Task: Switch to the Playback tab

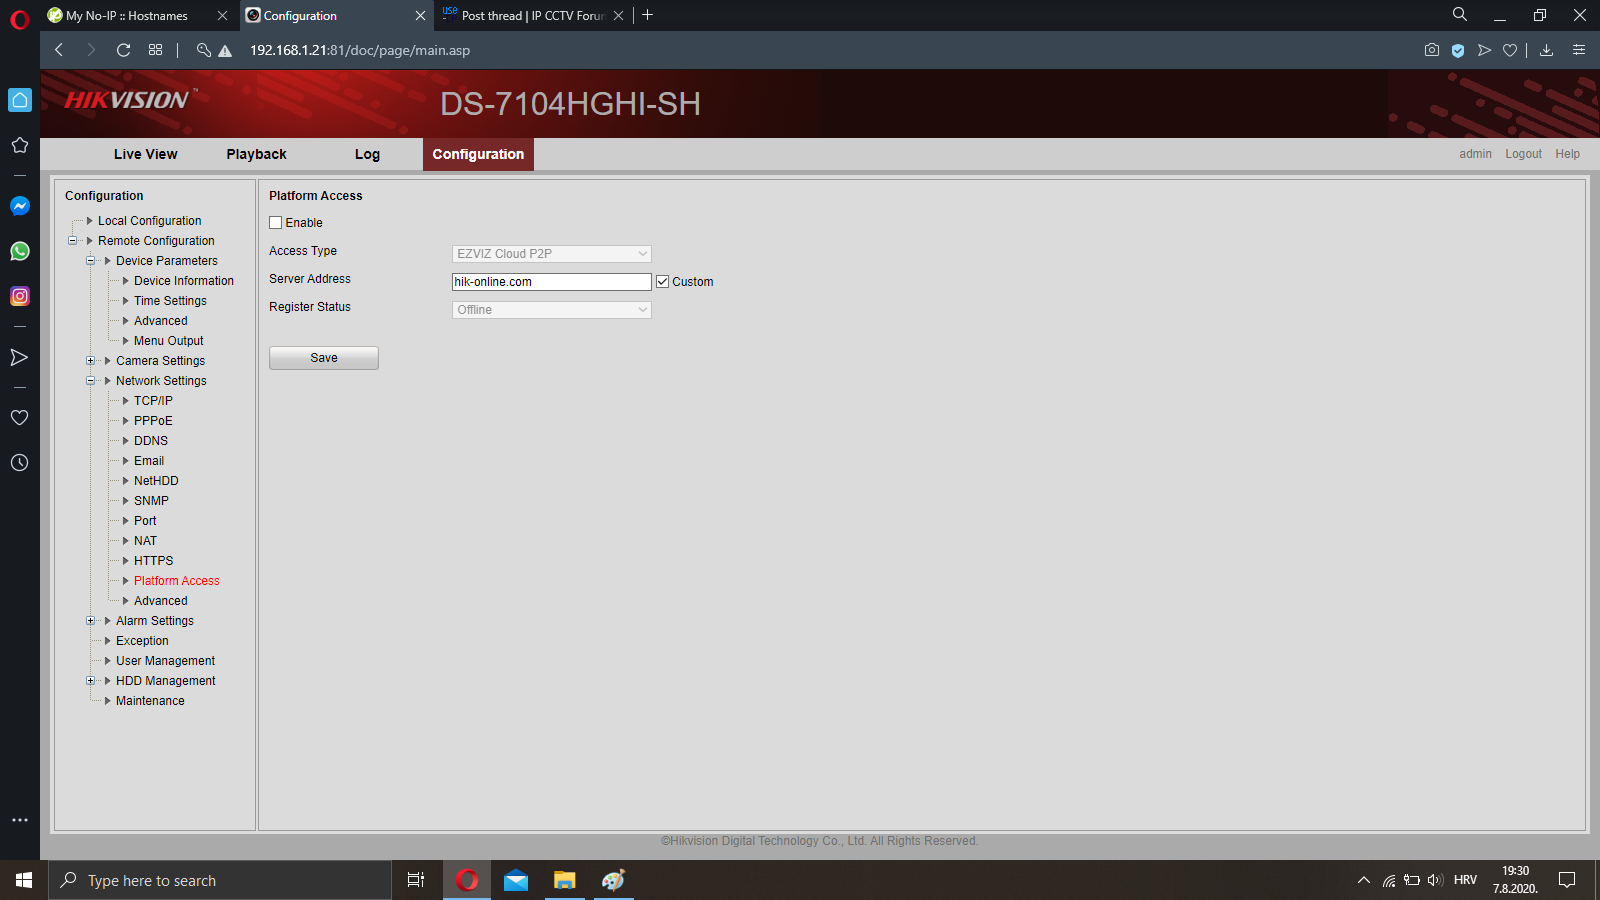Action: tap(256, 154)
